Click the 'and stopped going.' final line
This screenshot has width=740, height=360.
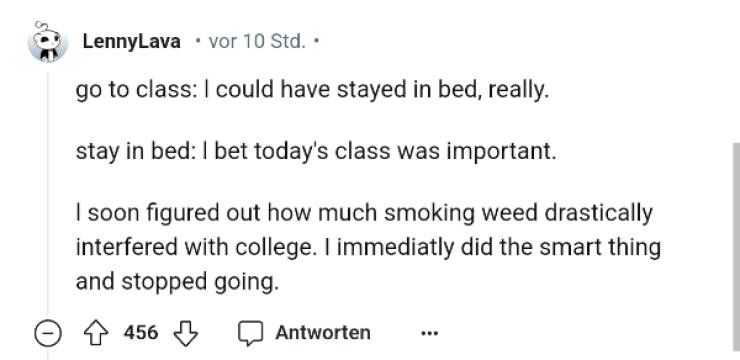coord(175,283)
